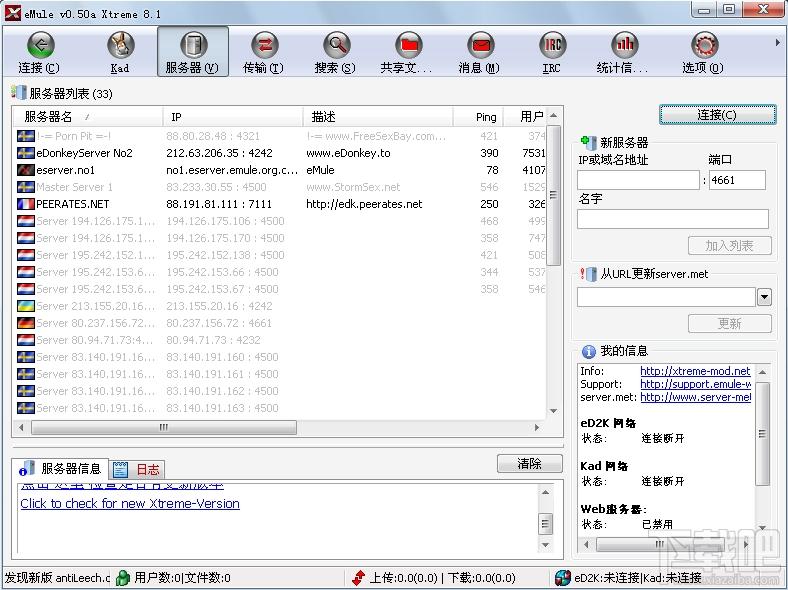Click My Info panel vertical scrollbar thumb
This screenshot has height=590, width=788.
point(762,434)
